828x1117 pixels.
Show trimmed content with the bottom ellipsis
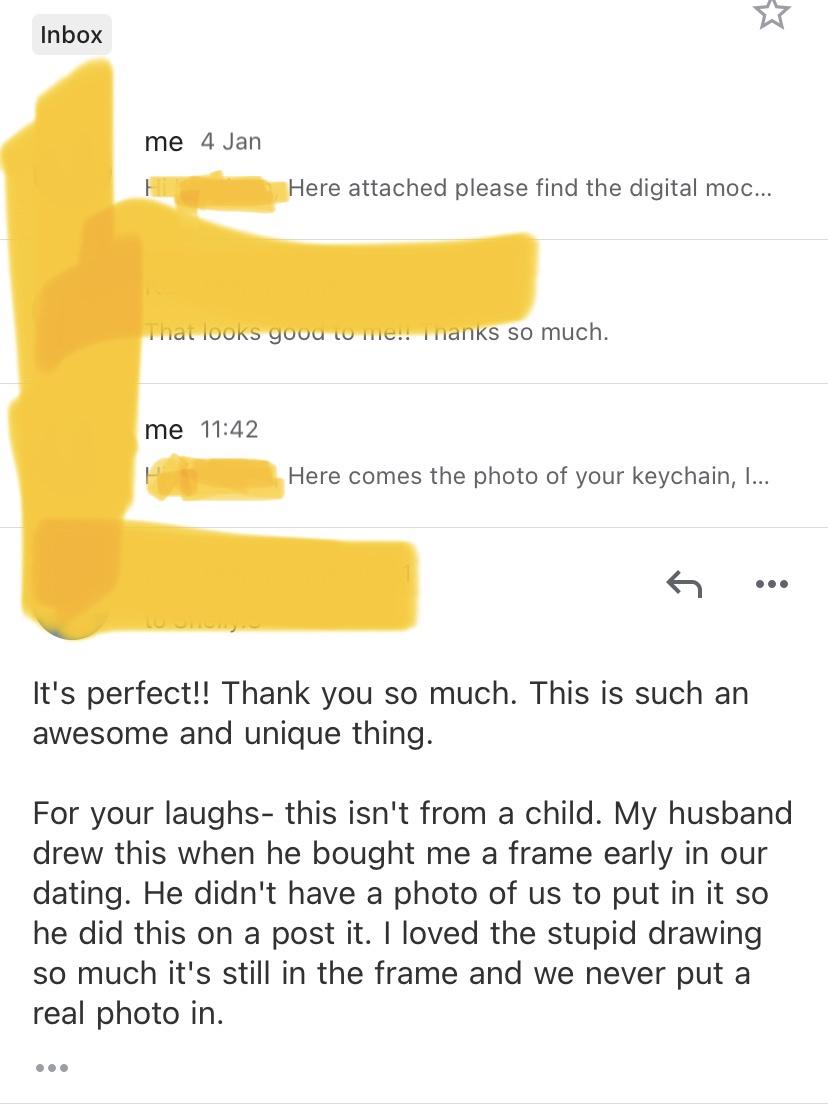51,1067
